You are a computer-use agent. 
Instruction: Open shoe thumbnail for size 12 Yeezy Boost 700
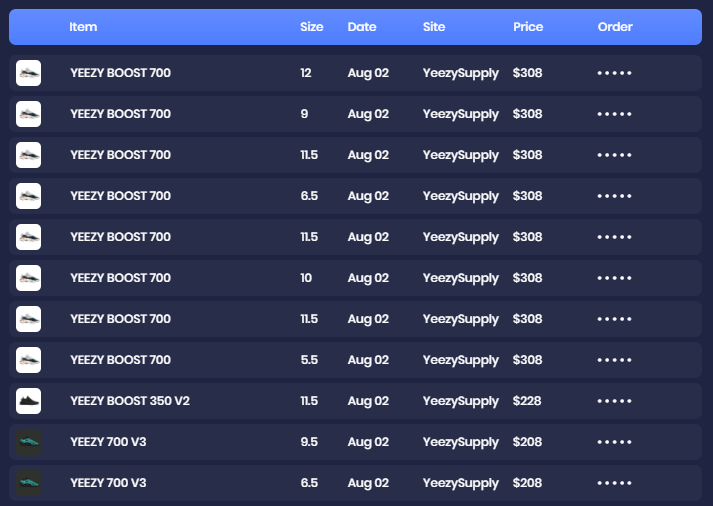29,73
